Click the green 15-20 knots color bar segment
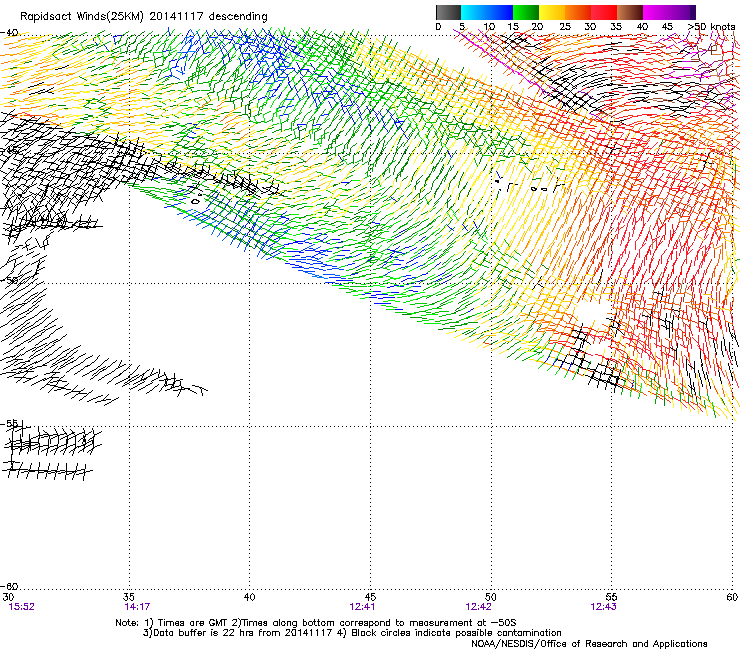This screenshot has width=740, height=650. coord(526,12)
